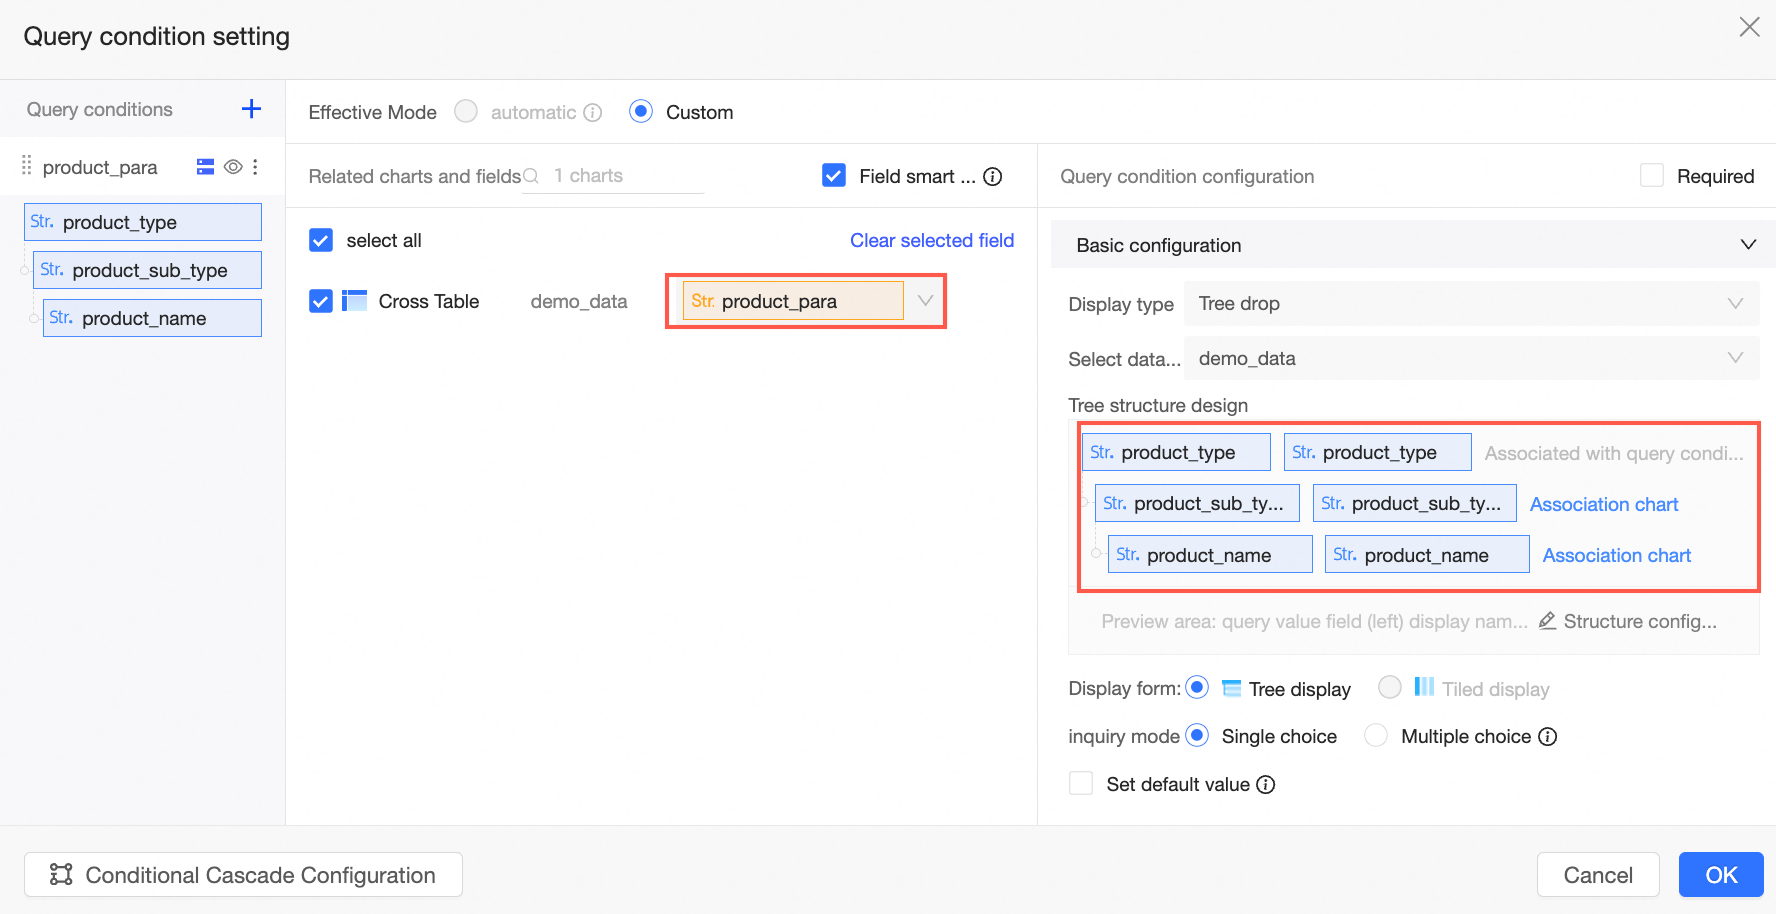Select product_sub_type in query conditions tree
Image resolution: width=1776 pixels, height=914 pixels.
click(148, 270)
